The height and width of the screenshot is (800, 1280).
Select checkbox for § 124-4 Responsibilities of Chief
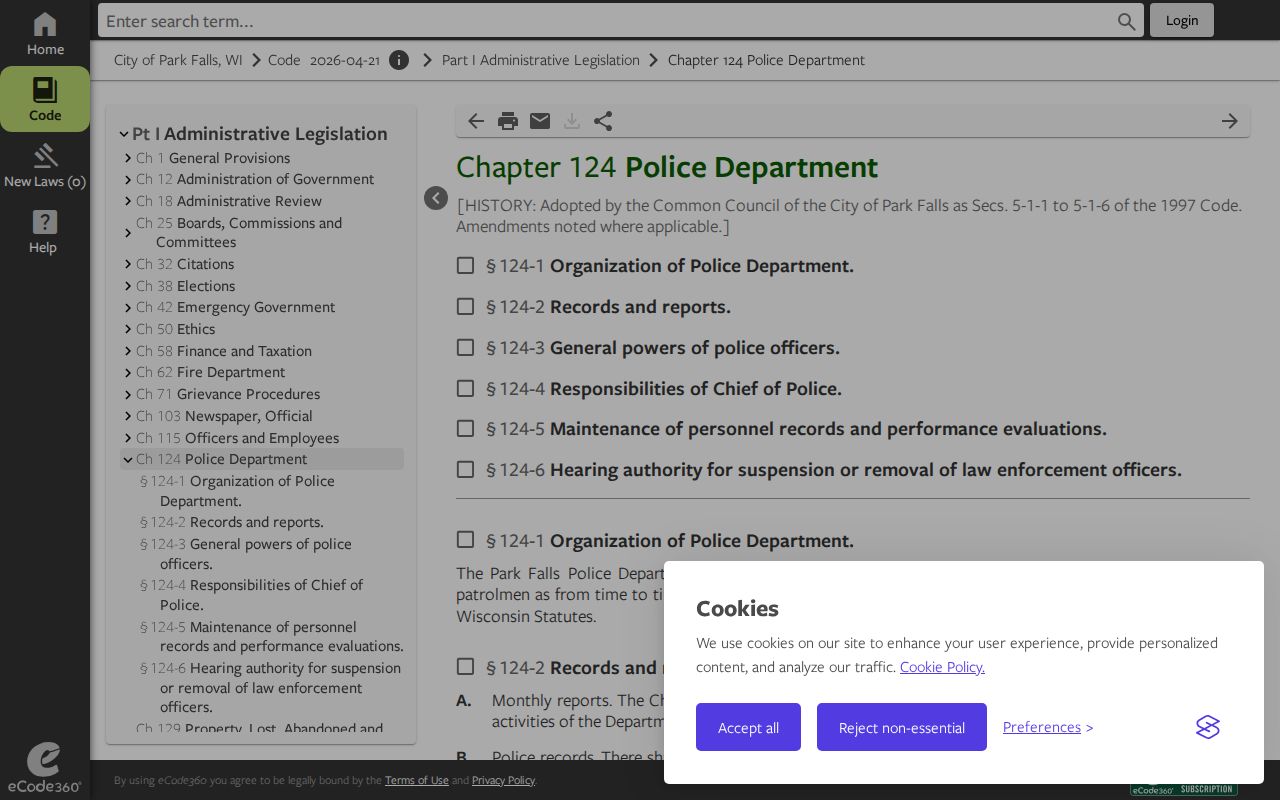pos(465,388)
